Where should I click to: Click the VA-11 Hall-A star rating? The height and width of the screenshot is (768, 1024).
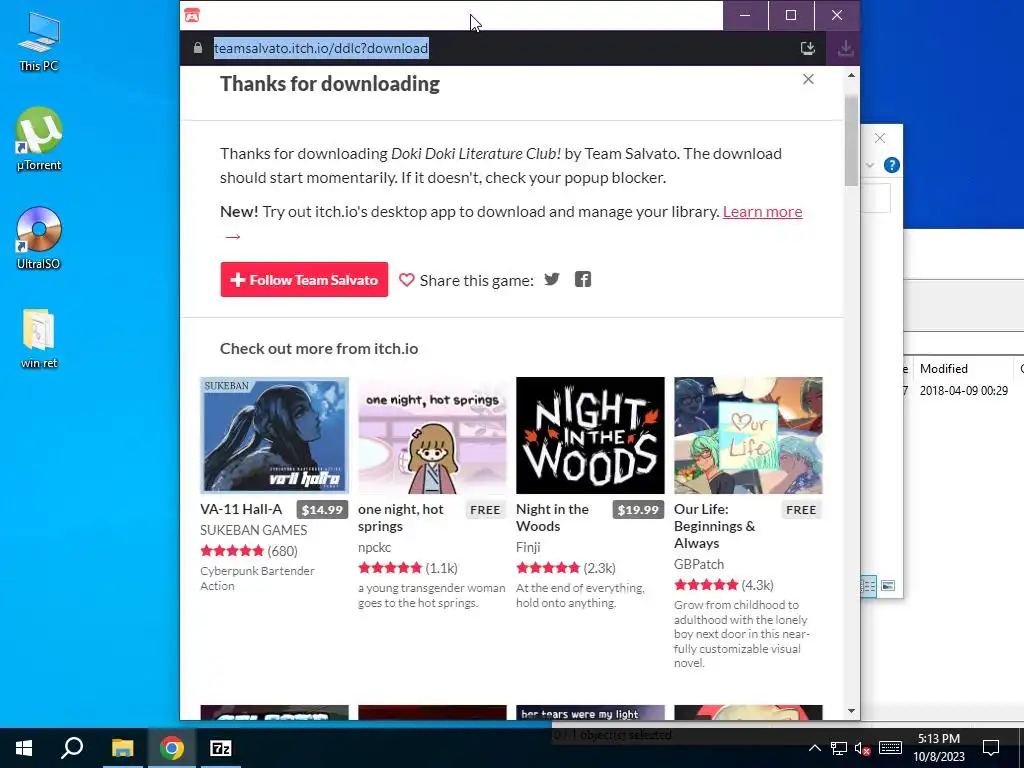point(232,551)
